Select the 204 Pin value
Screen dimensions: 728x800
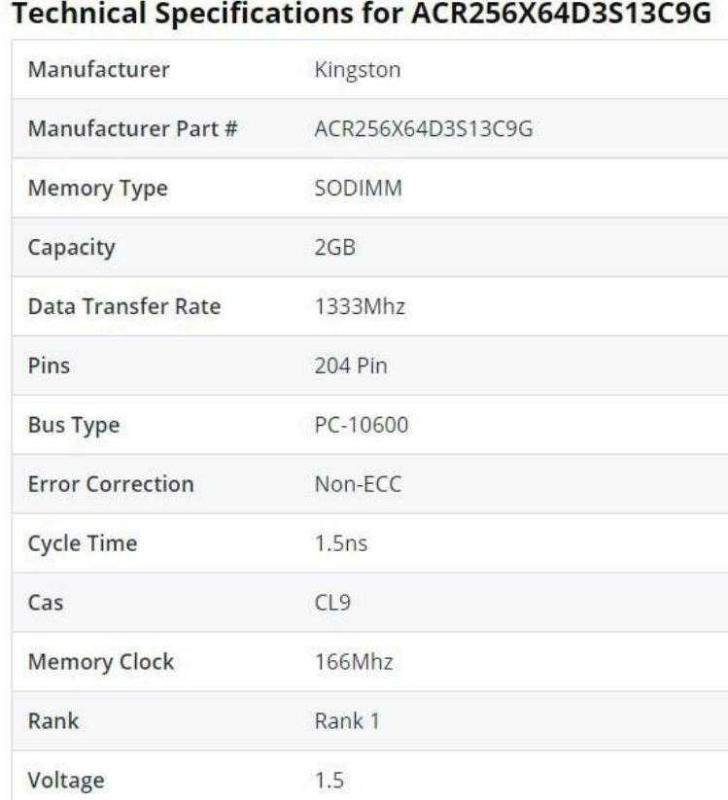(351, 366)
